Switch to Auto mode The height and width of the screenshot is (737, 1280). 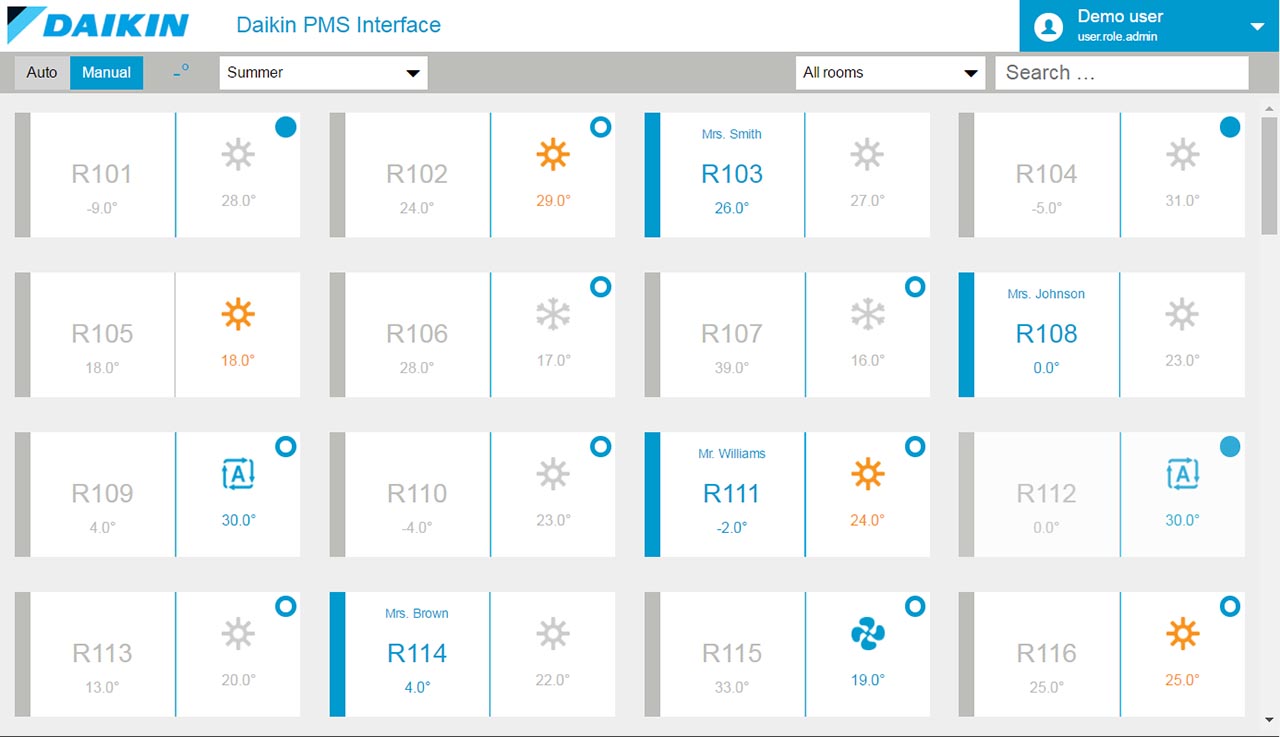tap(42, 73)
